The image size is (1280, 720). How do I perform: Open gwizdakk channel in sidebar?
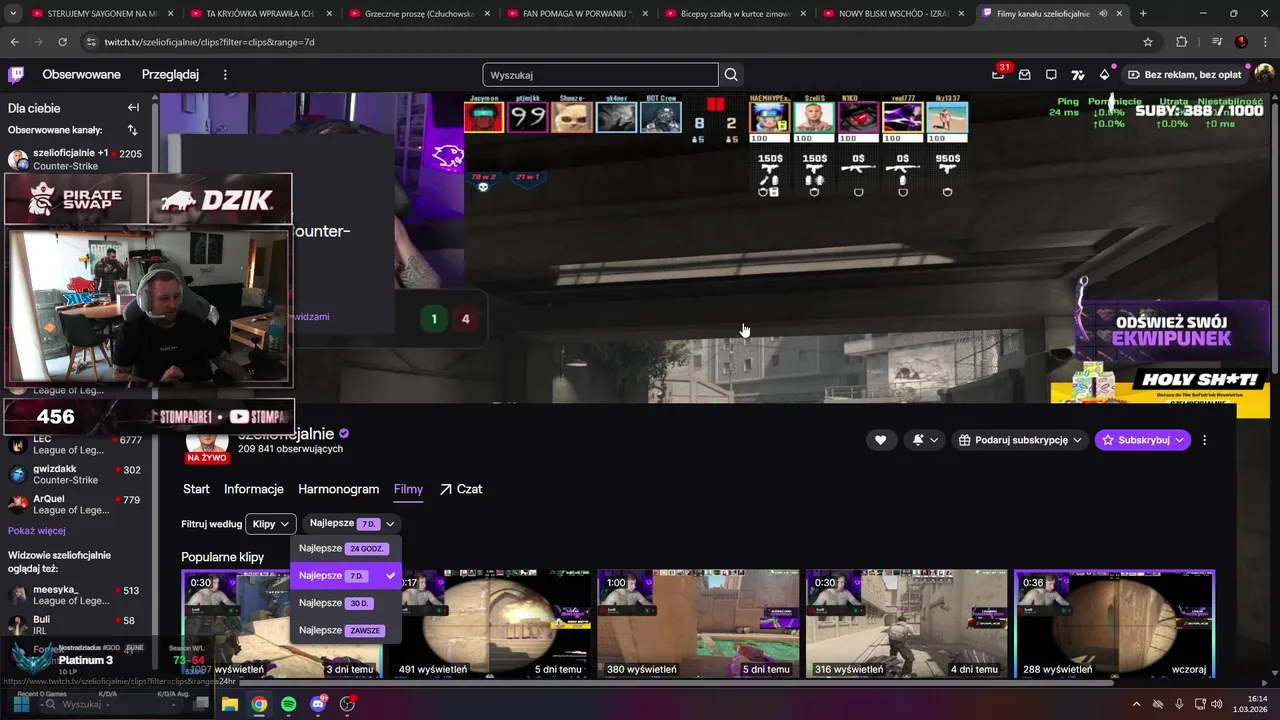pos(75,475)
